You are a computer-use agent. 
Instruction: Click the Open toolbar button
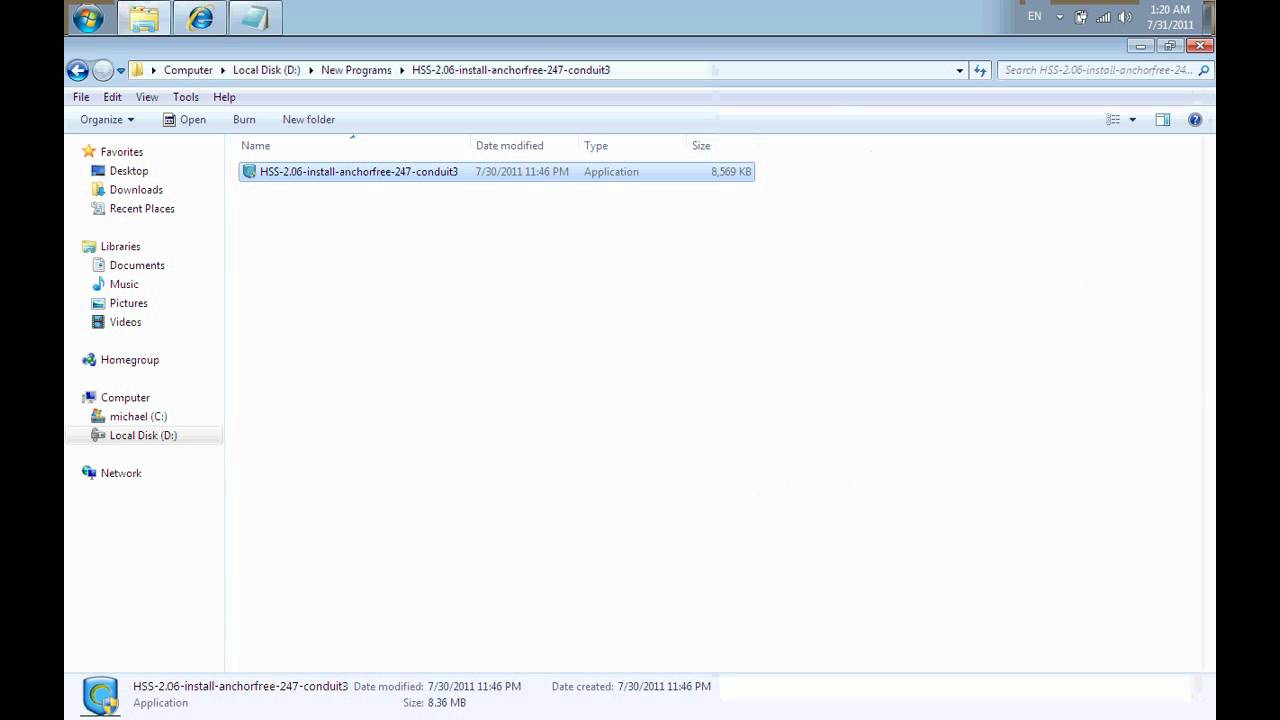(185, 119)
